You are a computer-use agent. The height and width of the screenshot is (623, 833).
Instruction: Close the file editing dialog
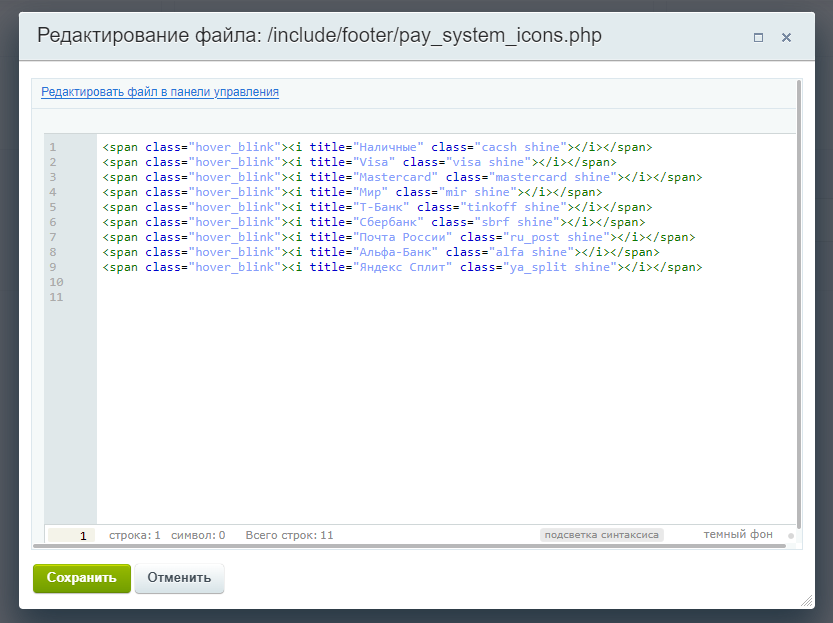pyautogui.click(x=786, y=37)
